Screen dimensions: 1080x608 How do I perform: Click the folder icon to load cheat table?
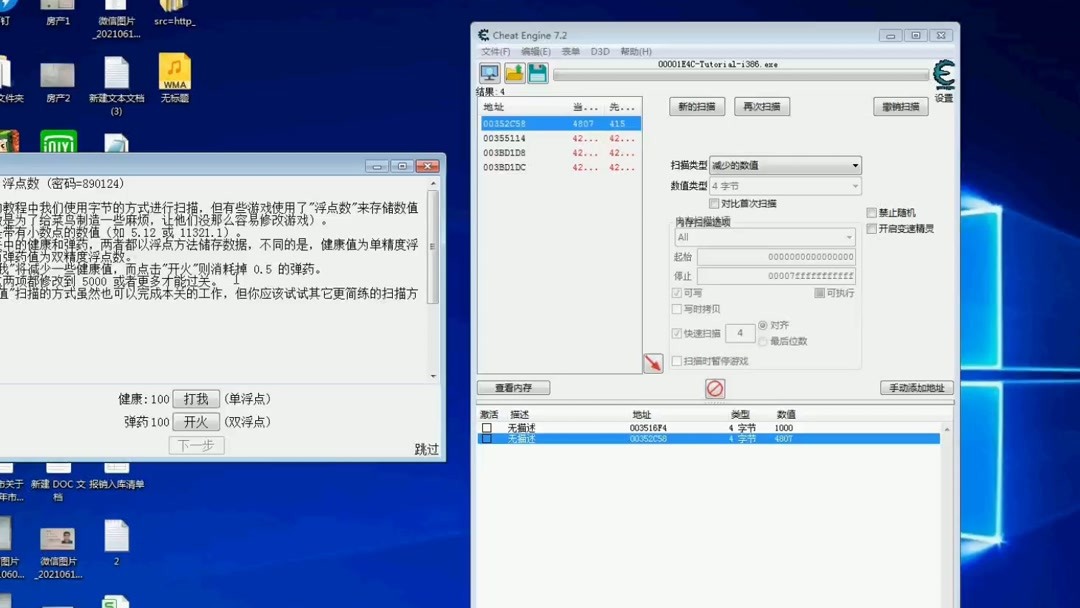click(514, 72)
